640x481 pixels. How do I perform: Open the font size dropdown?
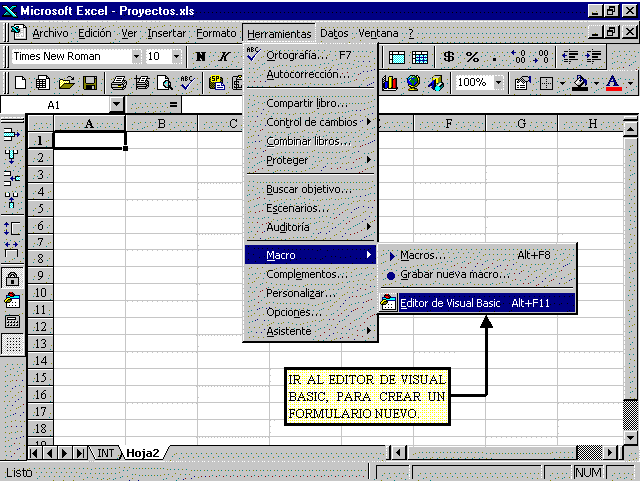point(176,57)
